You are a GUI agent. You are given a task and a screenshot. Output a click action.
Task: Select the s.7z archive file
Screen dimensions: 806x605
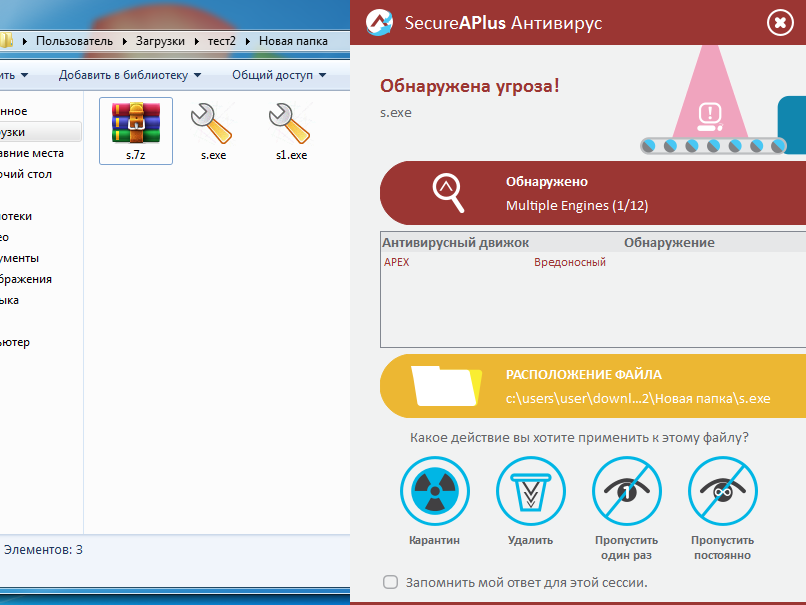pos(136,131)
